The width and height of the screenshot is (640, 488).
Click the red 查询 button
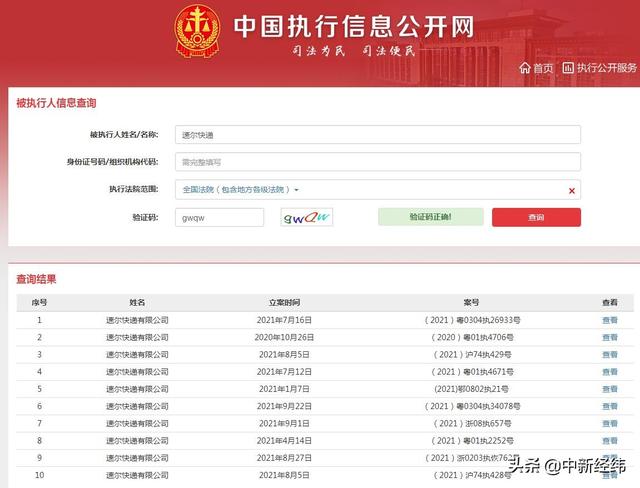click(x=536, y=217)
